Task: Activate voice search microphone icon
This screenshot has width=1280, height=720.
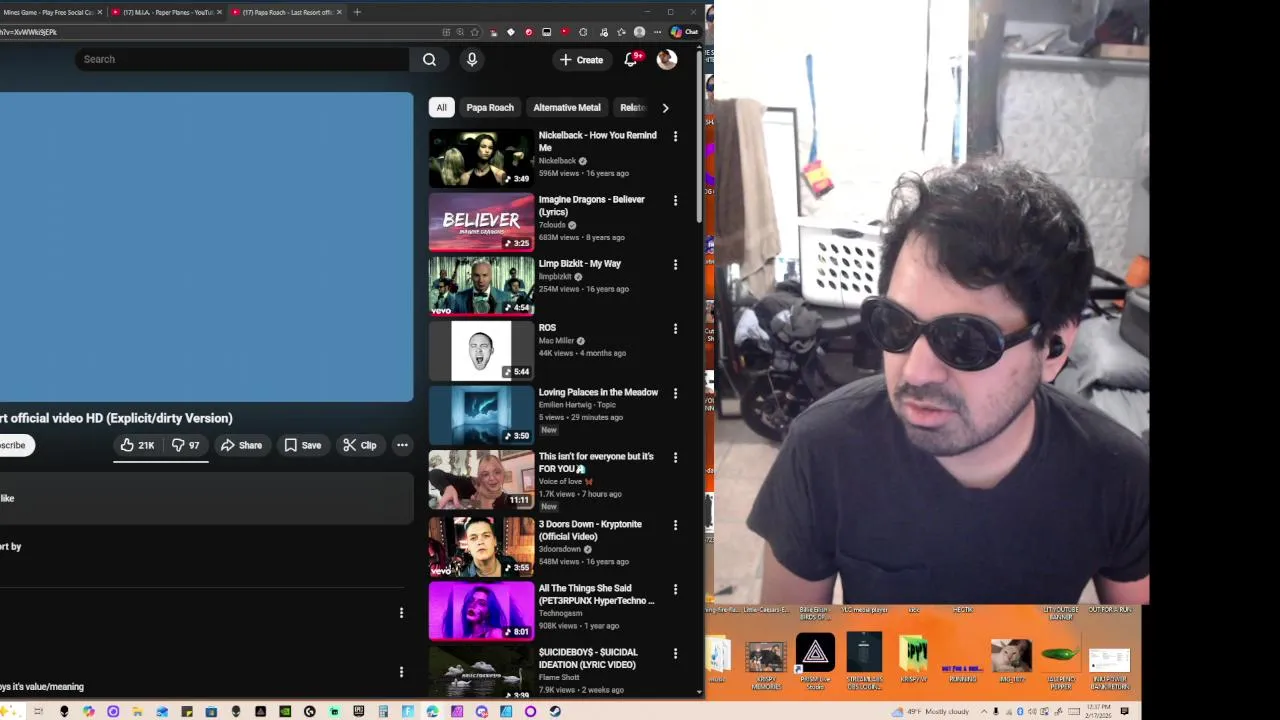Action: 472,59
